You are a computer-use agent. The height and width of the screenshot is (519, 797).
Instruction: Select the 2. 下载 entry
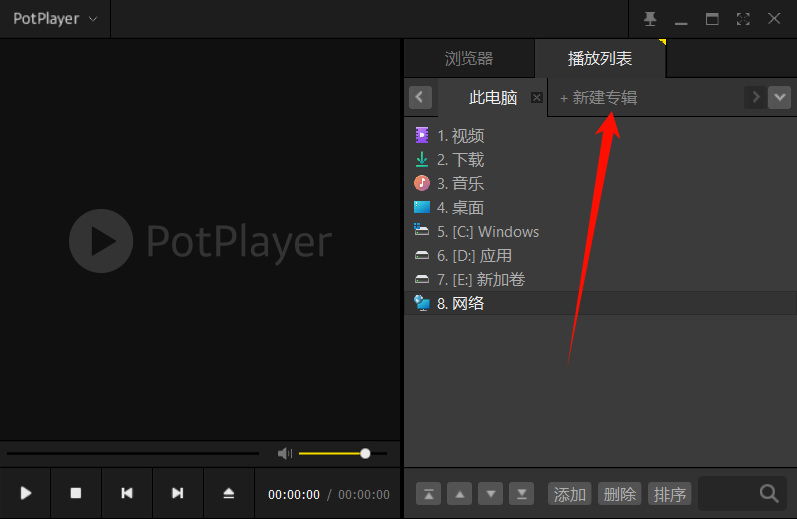600,160
